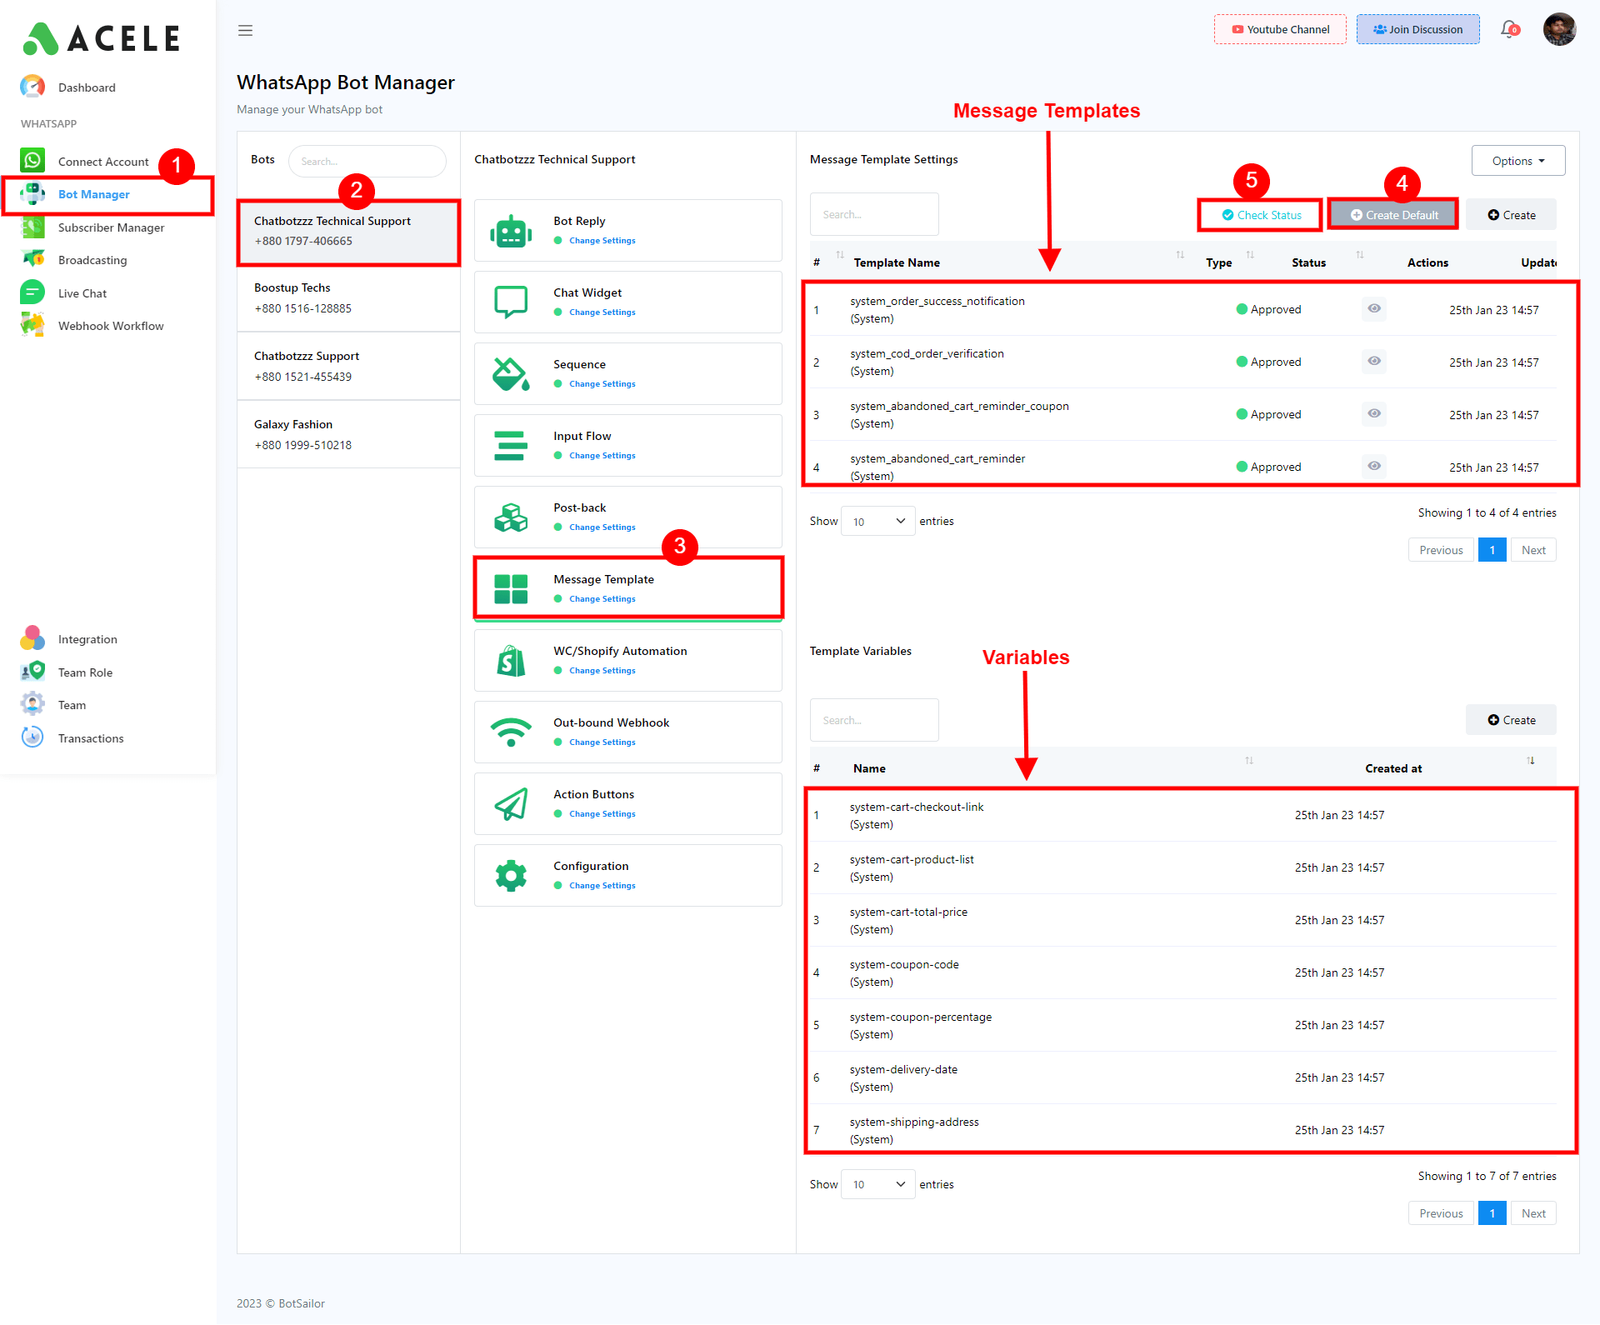Select the system-shipping-address variable row
1600x1325 pixels.
pos(1183,1130)
